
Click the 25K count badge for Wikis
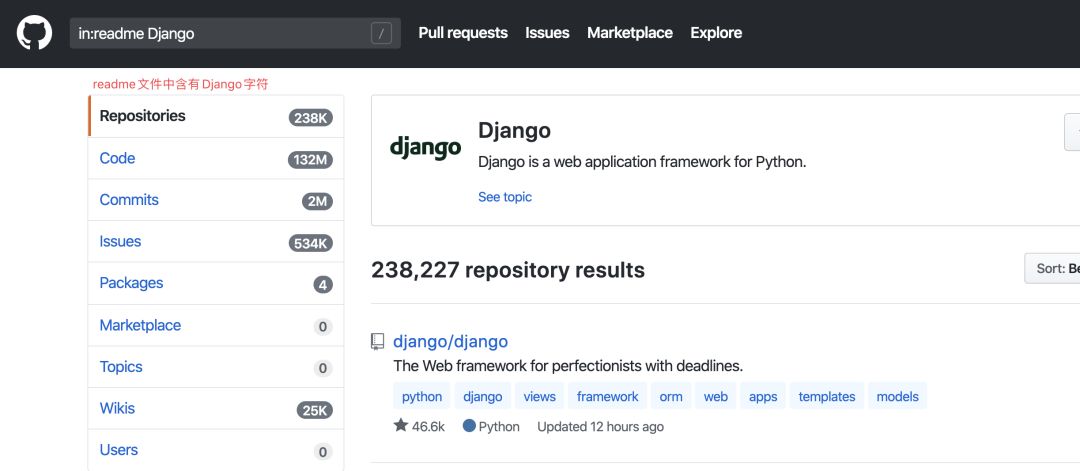315,410
